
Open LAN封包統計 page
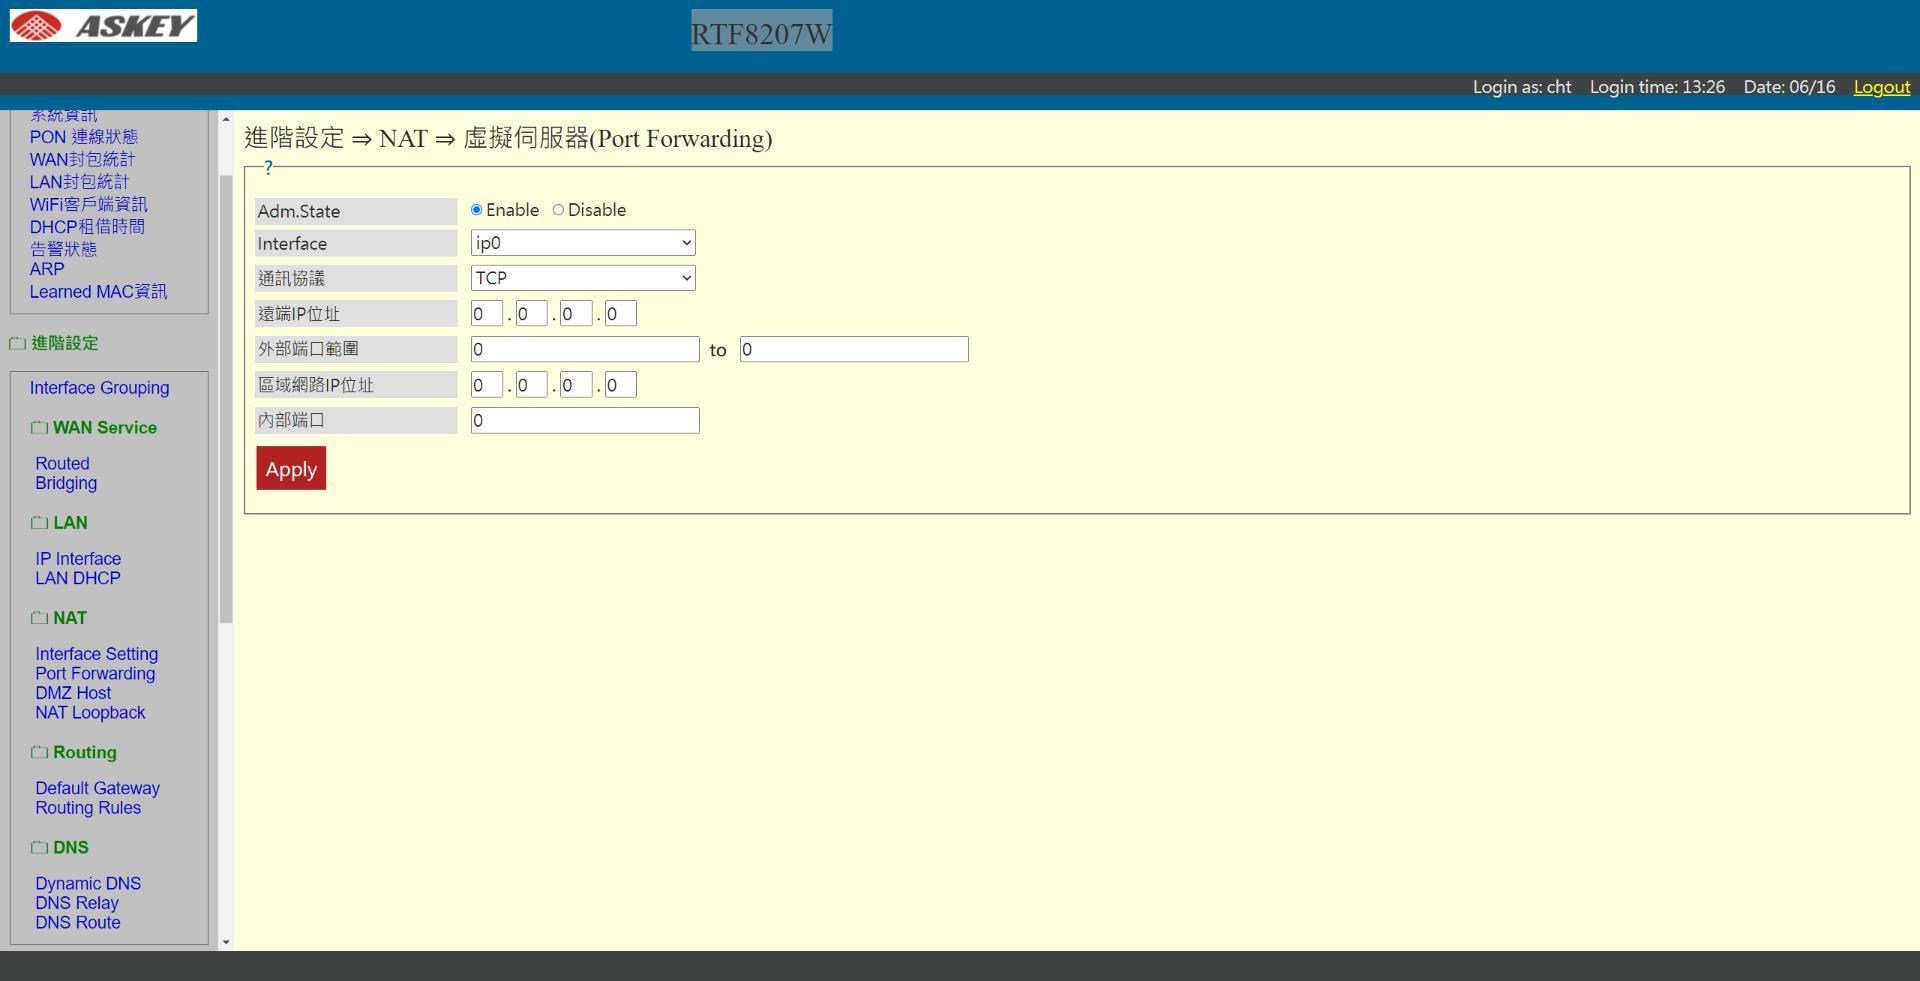[x=79, y=181]
